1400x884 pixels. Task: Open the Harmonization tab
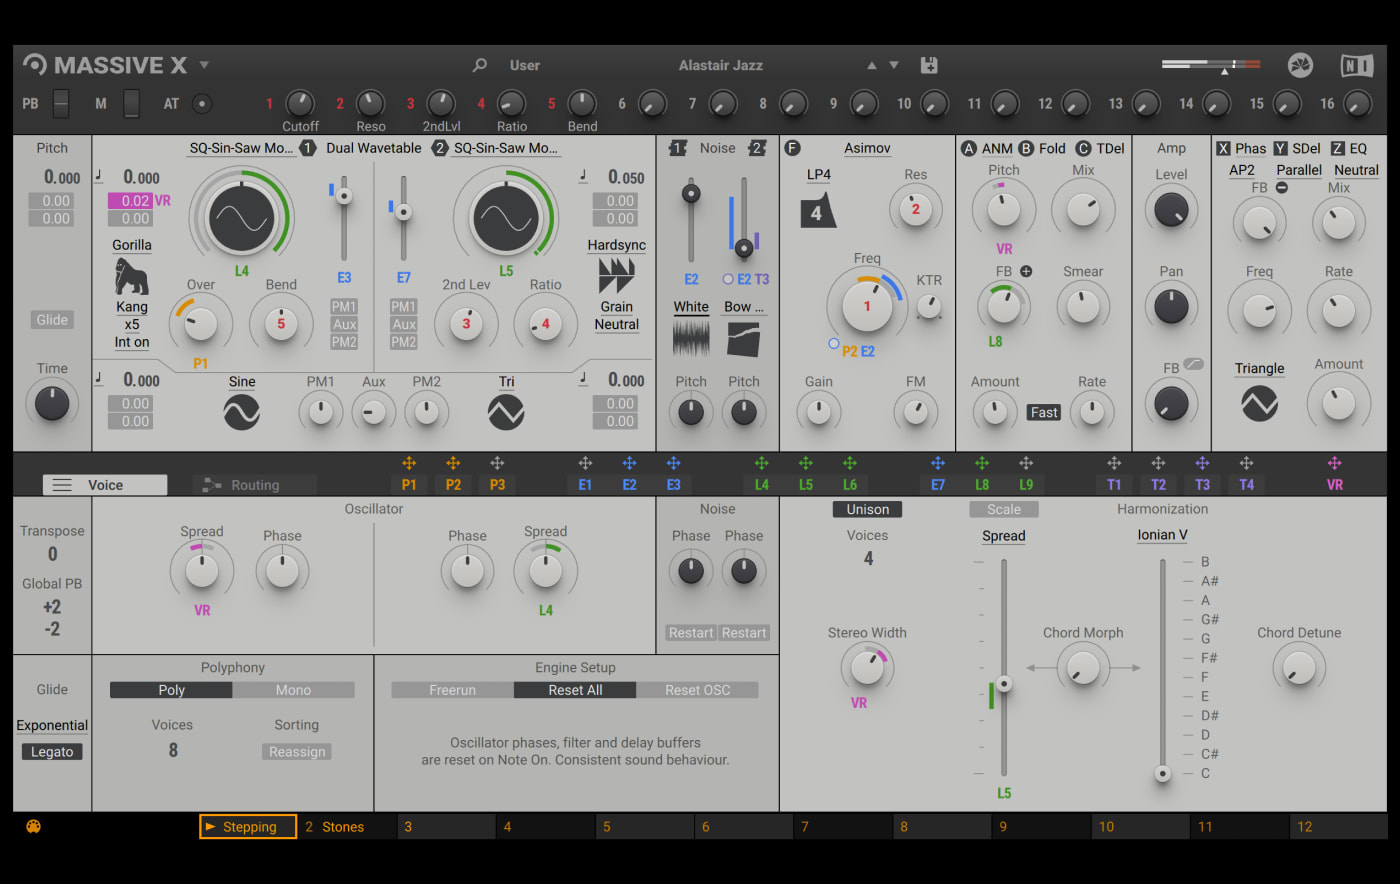tap(1162, 509)
